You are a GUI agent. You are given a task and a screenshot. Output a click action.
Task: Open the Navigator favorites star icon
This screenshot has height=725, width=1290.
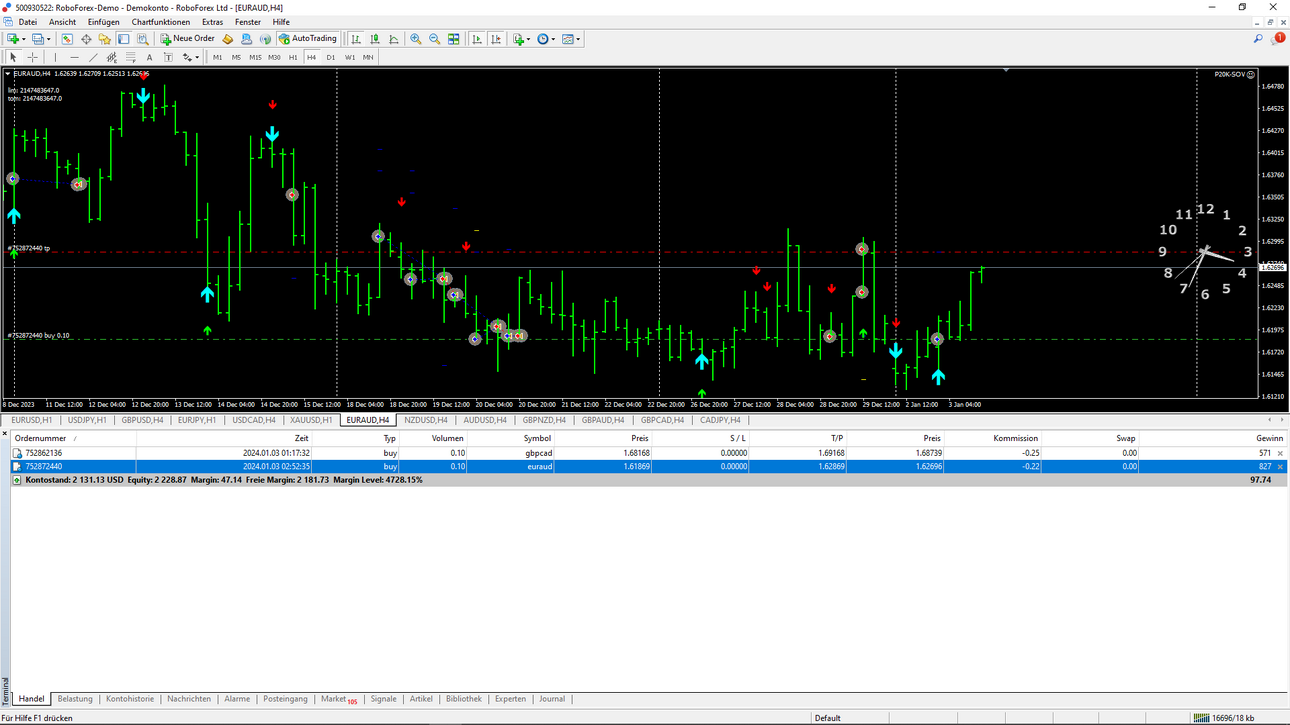point(105,39)
